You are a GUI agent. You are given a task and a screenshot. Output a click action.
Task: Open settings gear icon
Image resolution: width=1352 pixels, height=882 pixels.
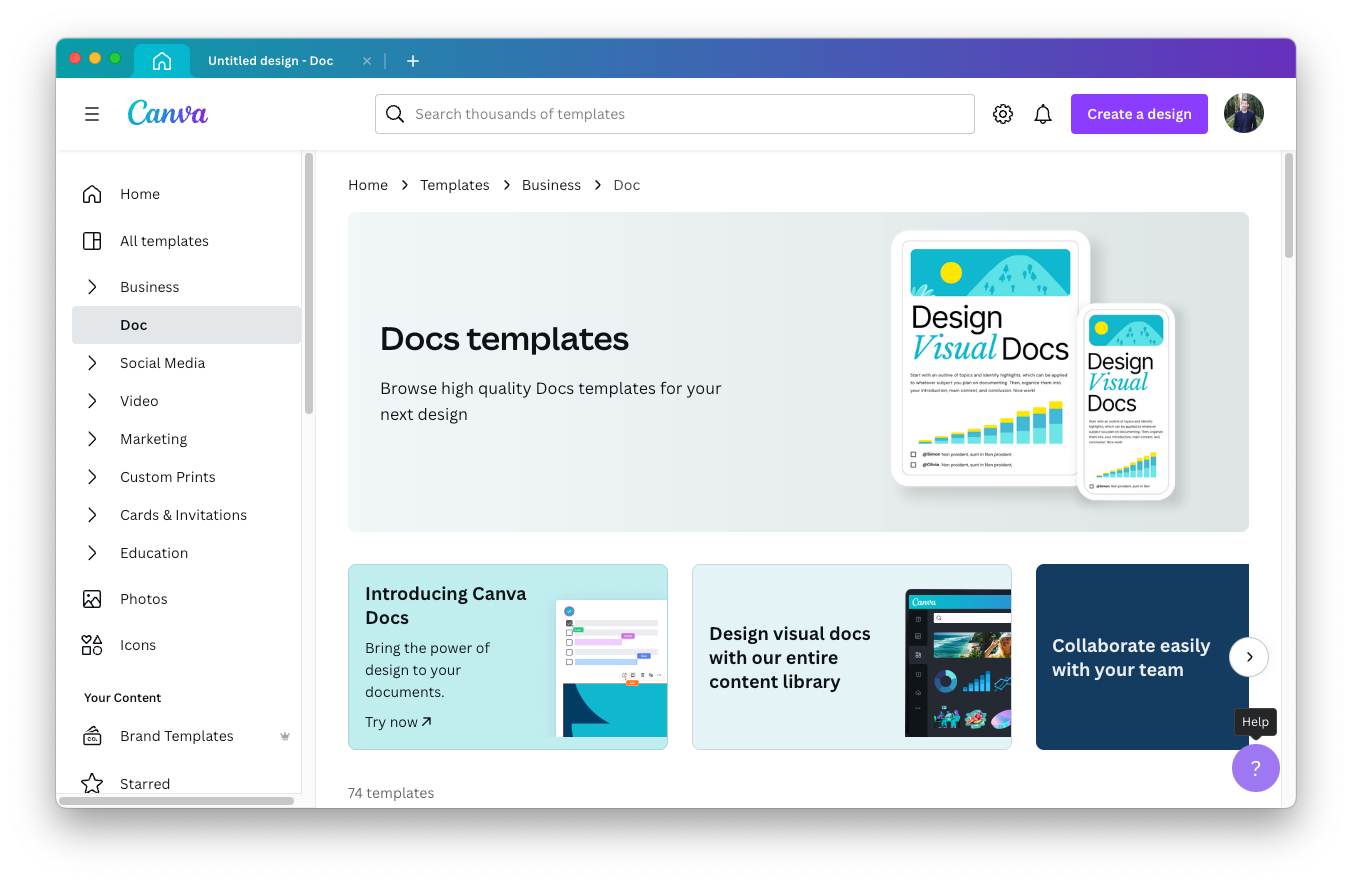pos(1003,114)
